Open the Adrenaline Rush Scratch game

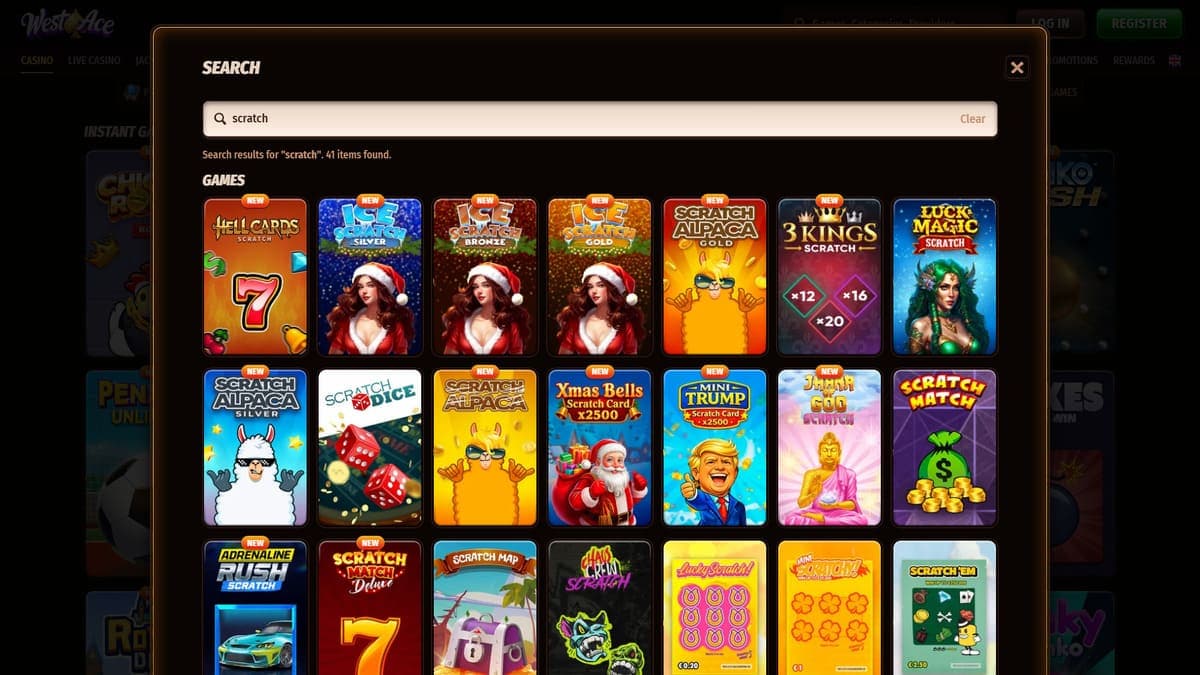255,608
